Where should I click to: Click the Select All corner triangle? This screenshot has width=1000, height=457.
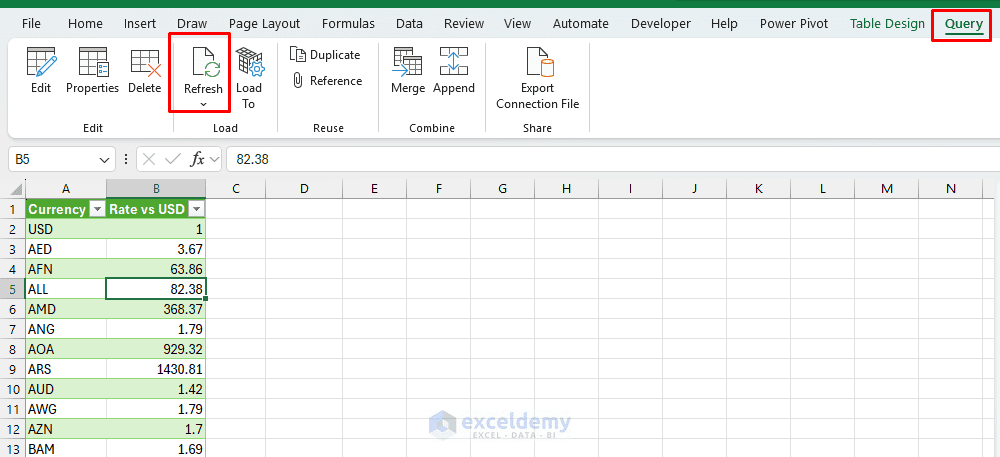pos(17,189)
